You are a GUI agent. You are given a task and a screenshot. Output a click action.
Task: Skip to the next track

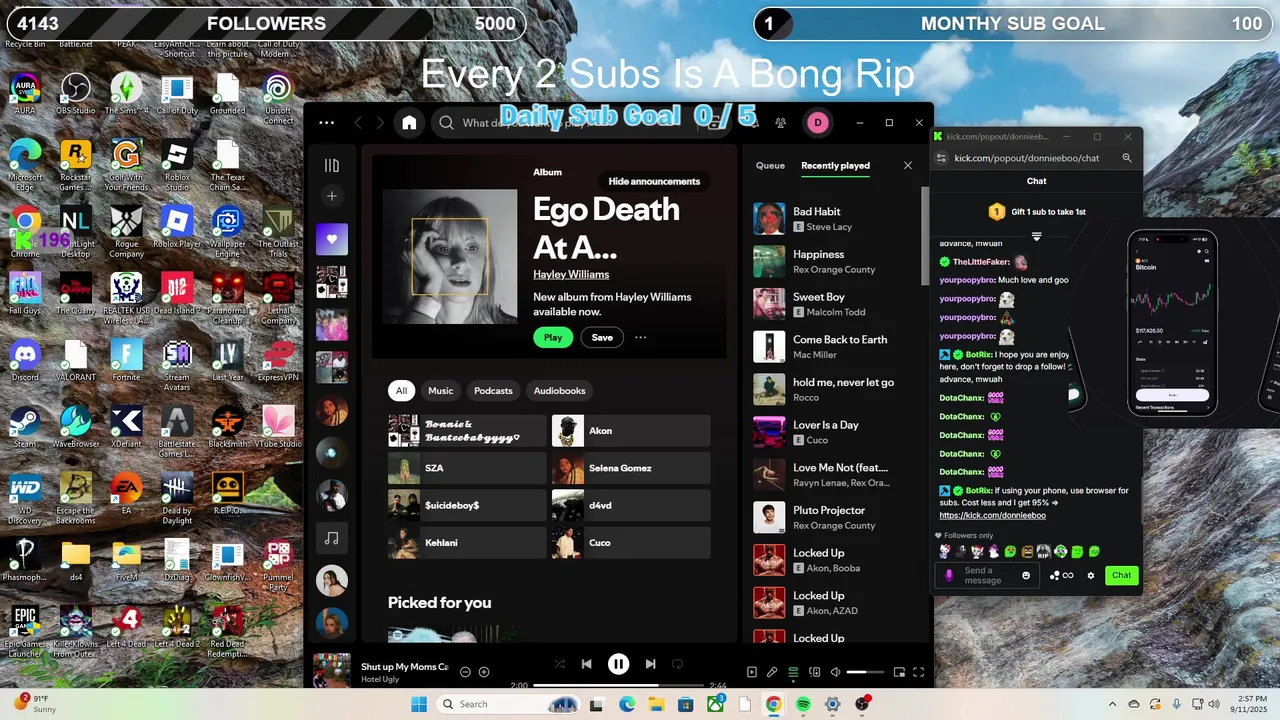[650, 664]
